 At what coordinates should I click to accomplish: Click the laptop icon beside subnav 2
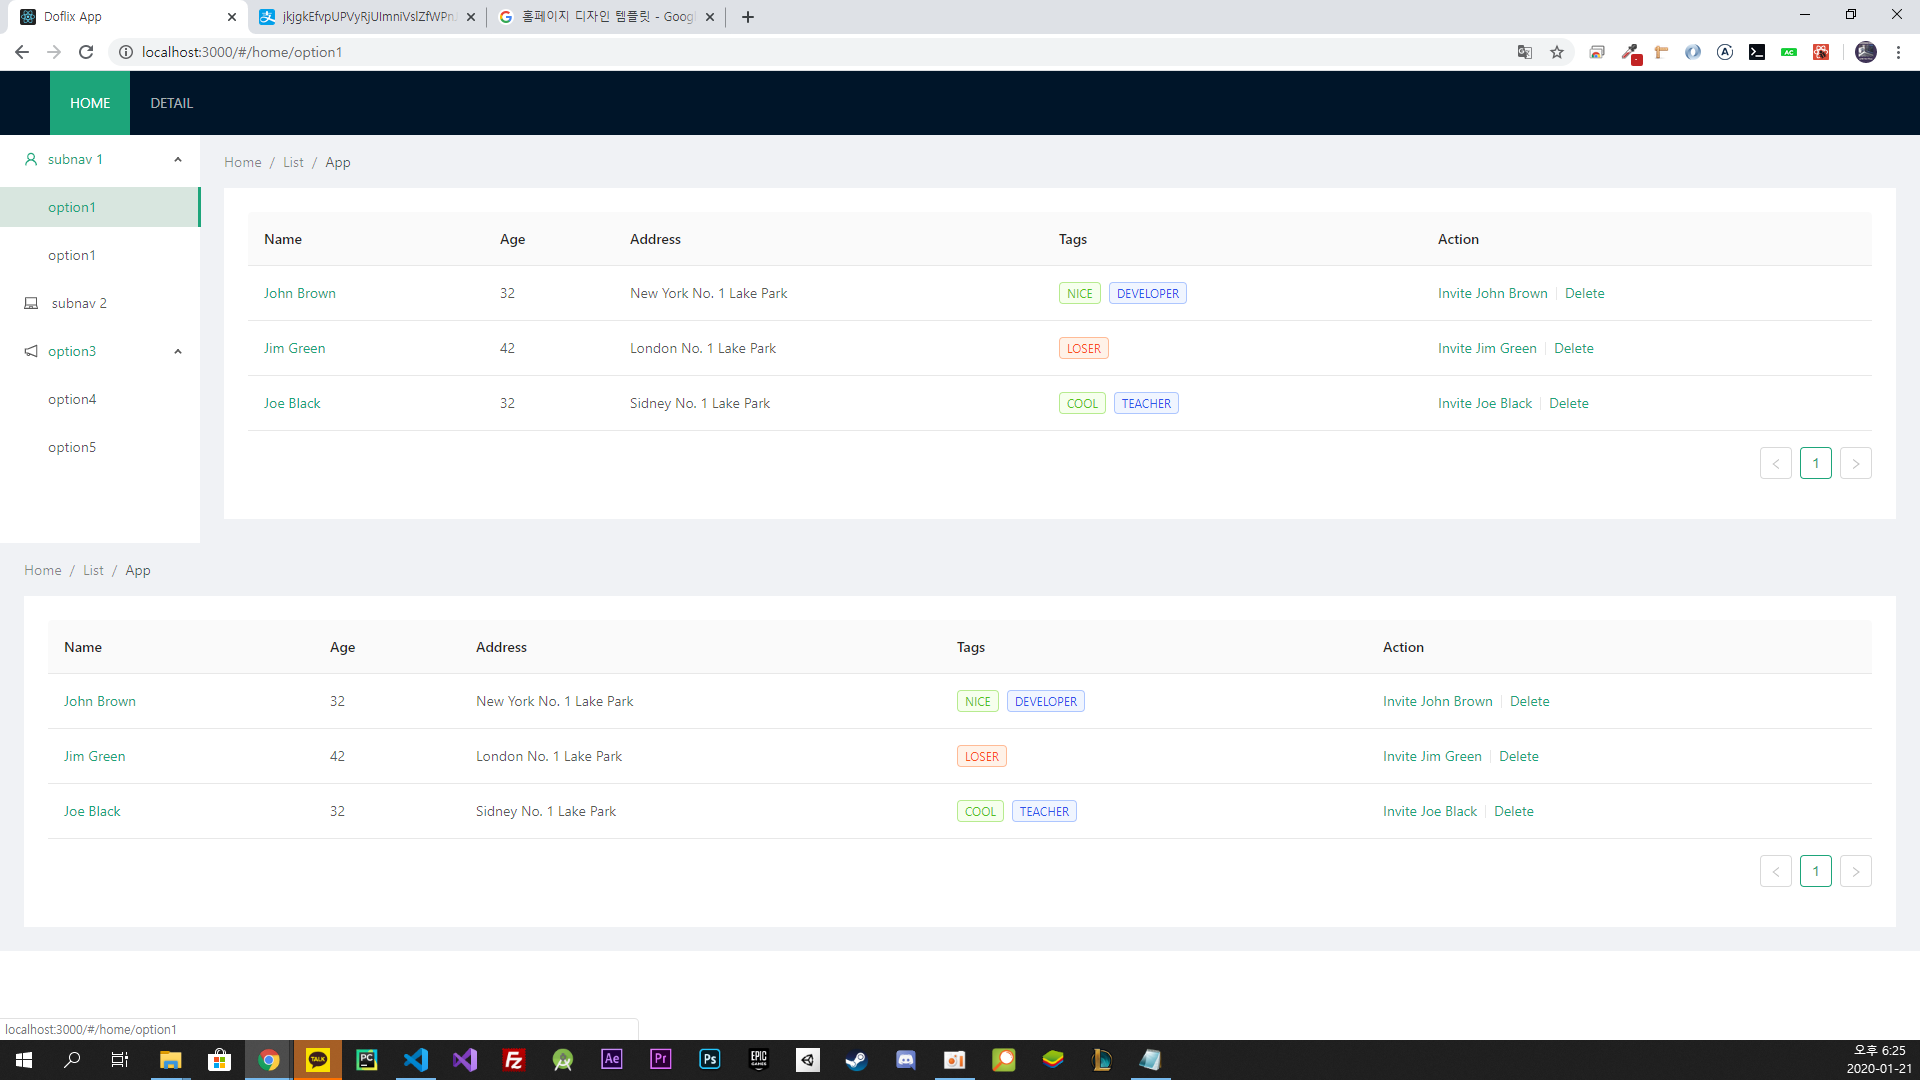point(31,303)
